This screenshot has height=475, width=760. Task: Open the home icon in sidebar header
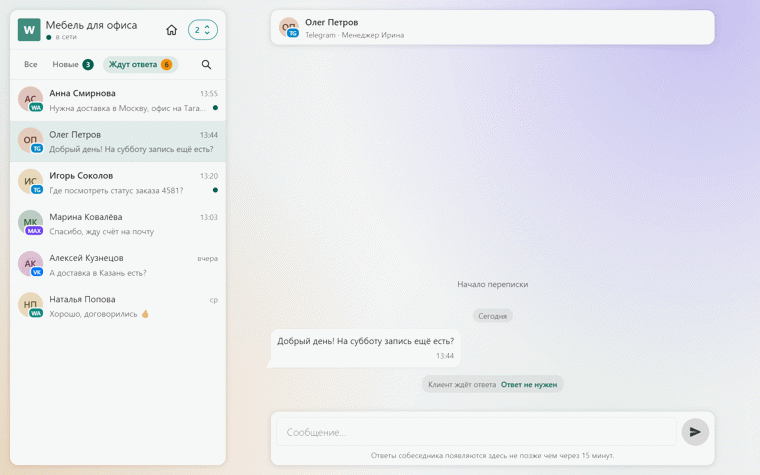172,30
